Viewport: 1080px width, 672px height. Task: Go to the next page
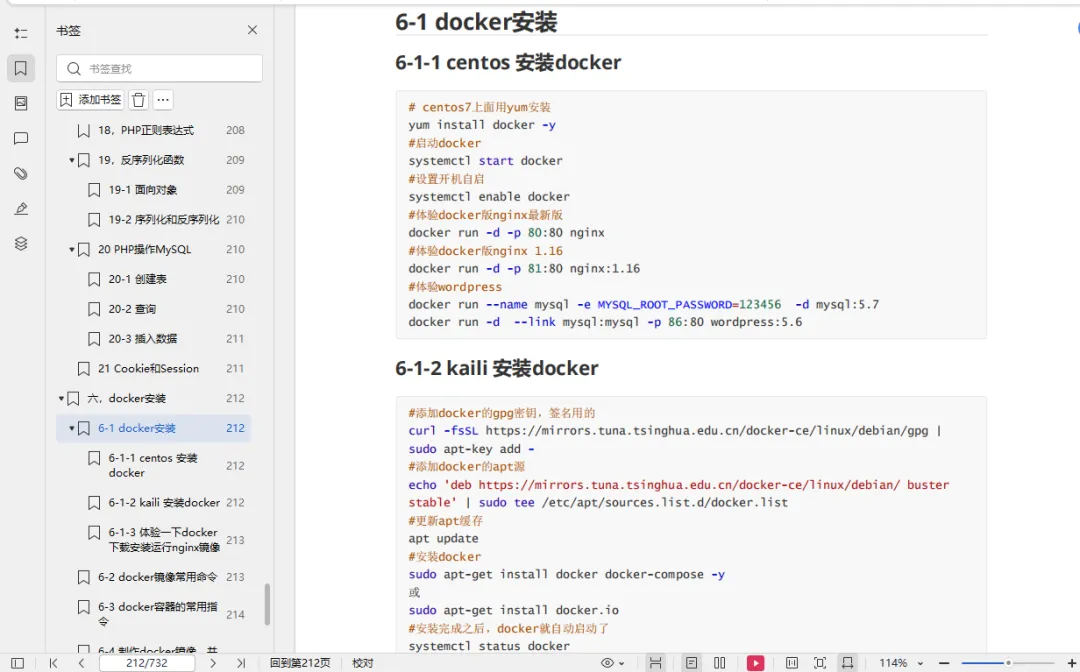click(213, 663)
